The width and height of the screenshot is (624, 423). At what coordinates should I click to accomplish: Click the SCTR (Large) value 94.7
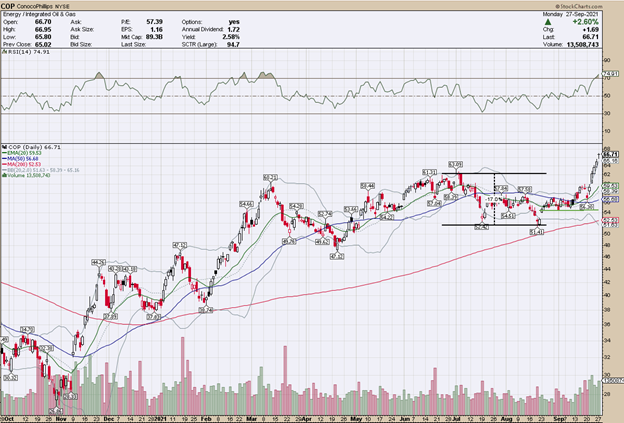233,45
